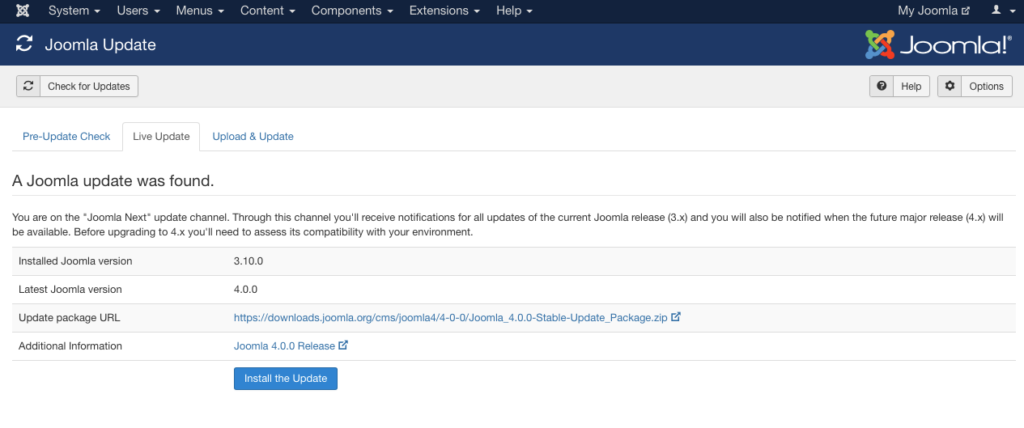Switch to the Upload & Update tab
1024x428 pixels.
click(252, 136)
